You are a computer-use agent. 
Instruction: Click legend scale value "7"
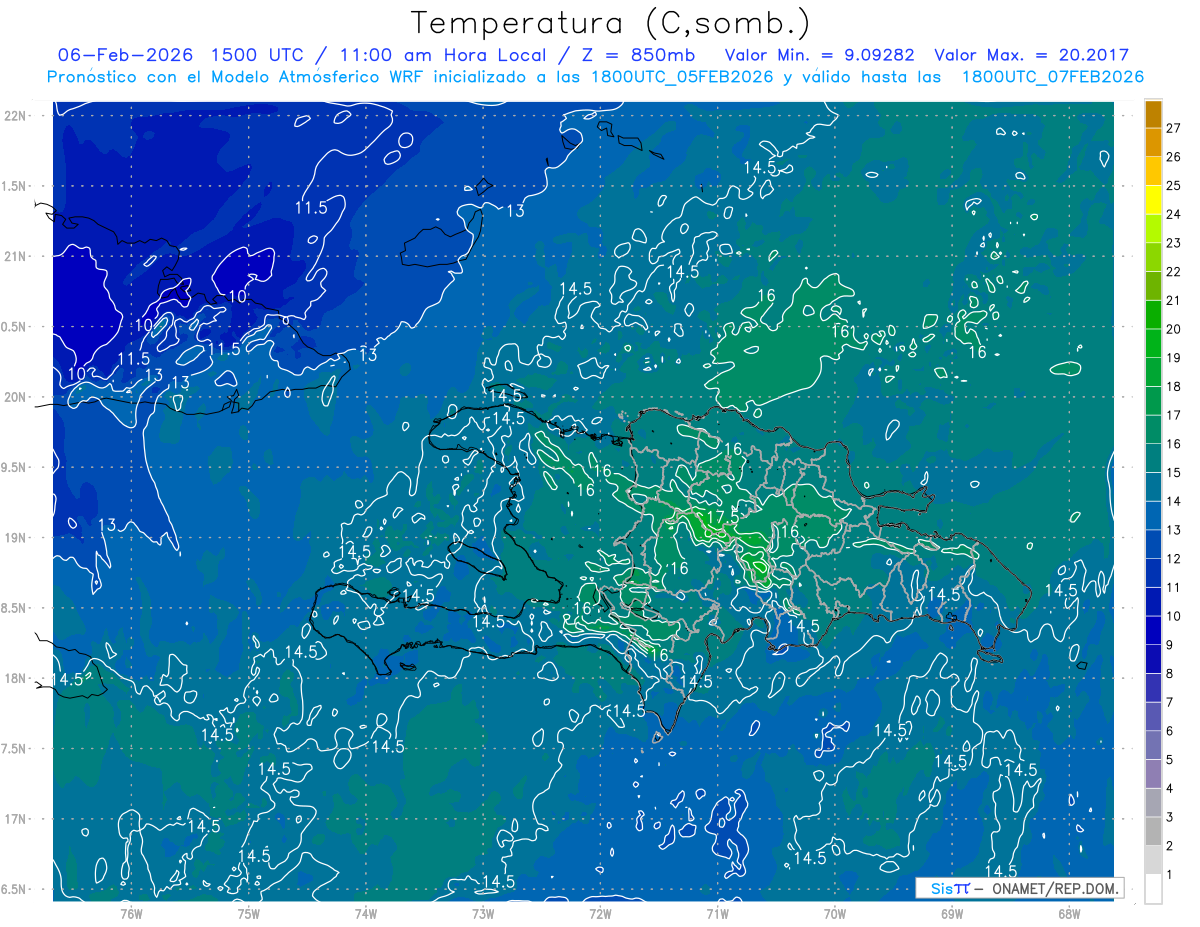(x=1170, y=702)
